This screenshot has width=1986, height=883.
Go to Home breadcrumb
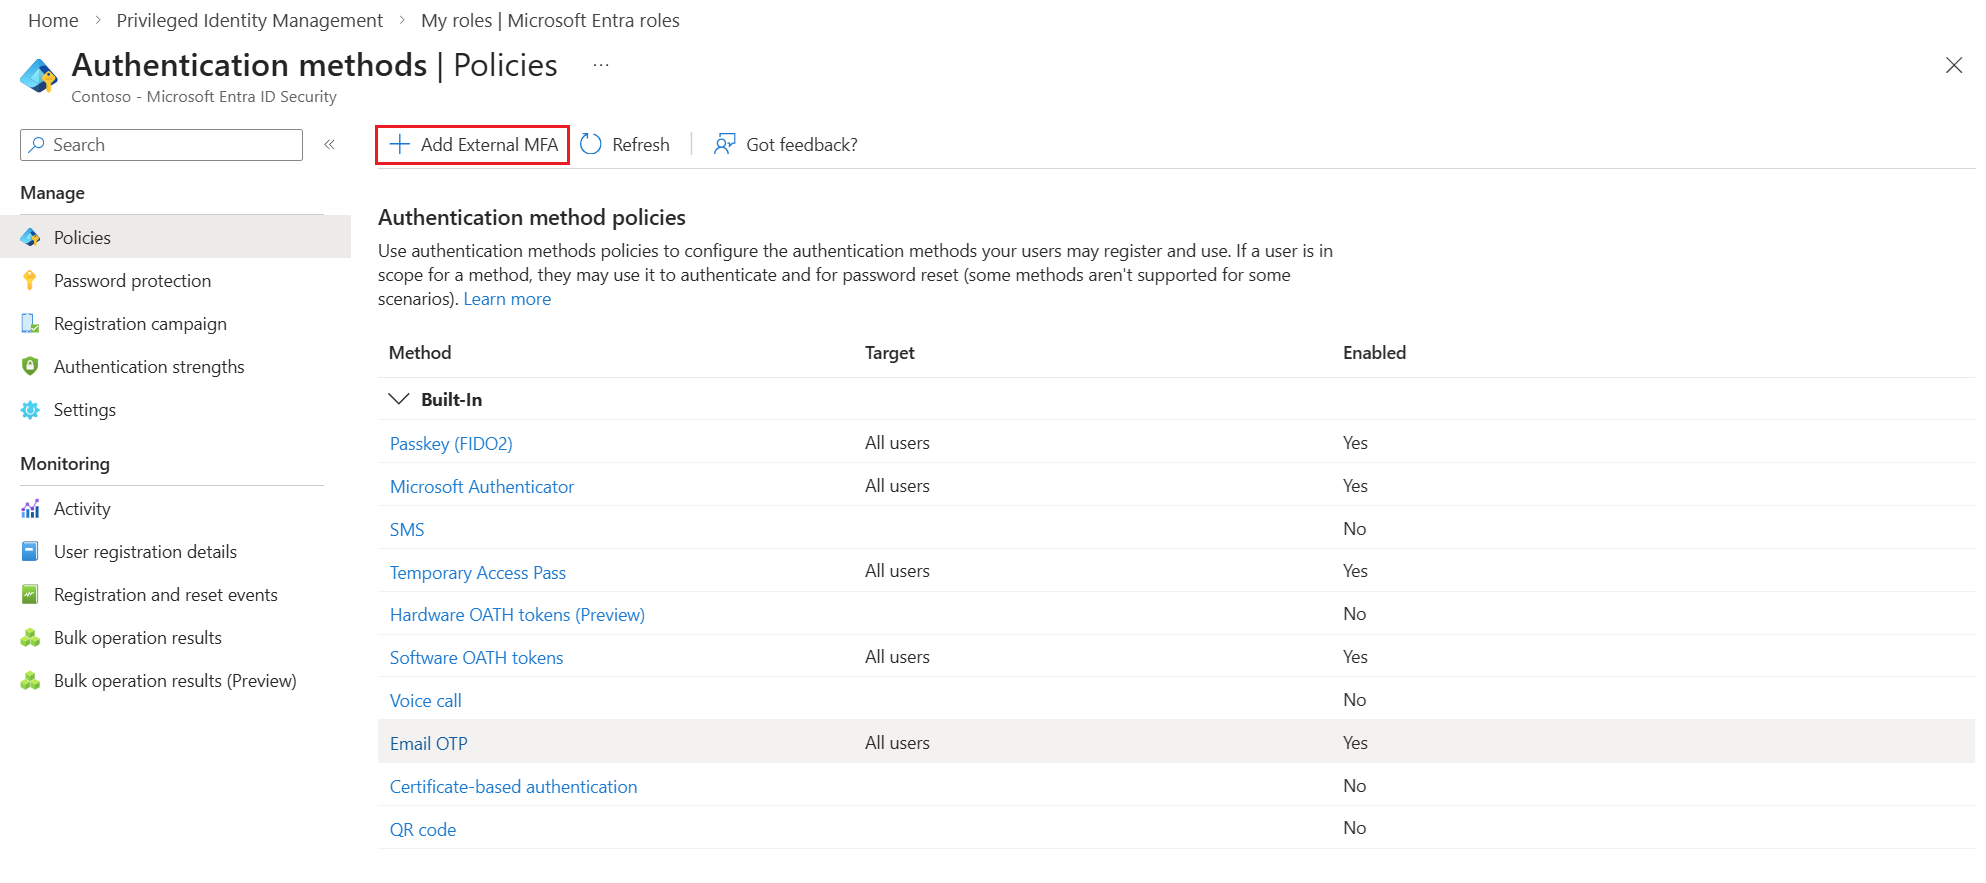pos(53,20)
